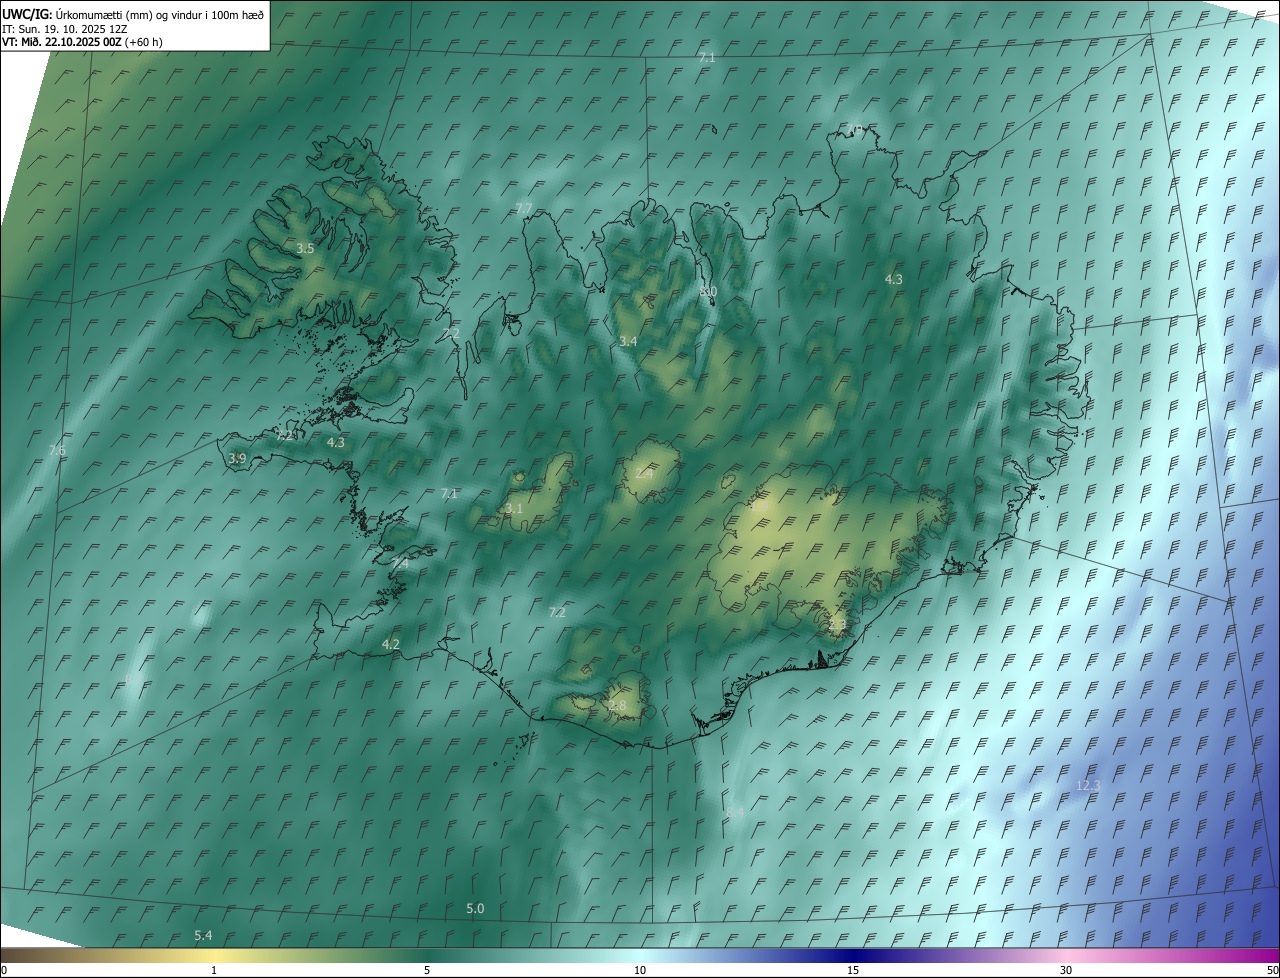Click the map value 12.3
Screen dimensions: 1280x978
[x=1088, y=786]
